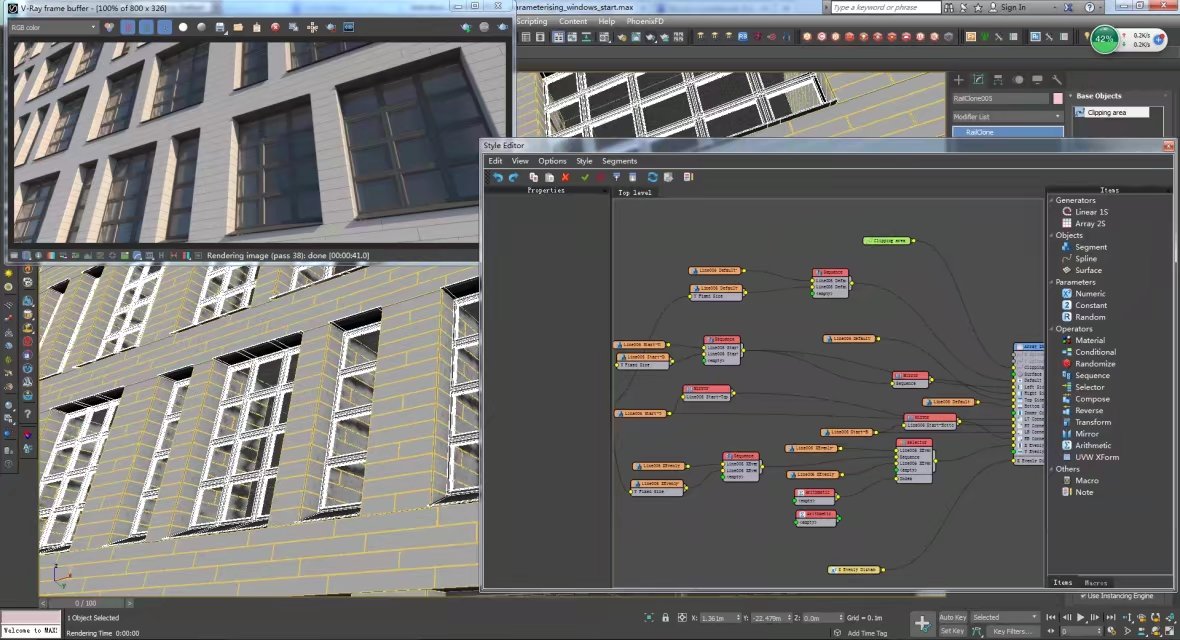This screenshot has width=1180, height=640.
Task: Toggle absolute transform mode icon
Action: tap(682, 617)
